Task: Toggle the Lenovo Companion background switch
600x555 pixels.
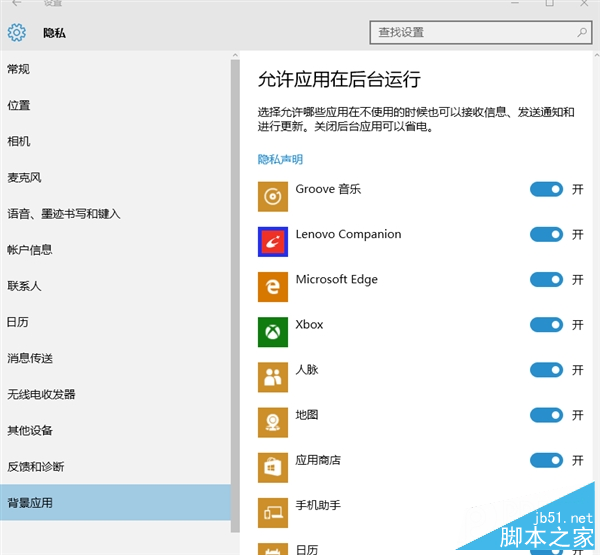Action: click(x=546, y=234)
